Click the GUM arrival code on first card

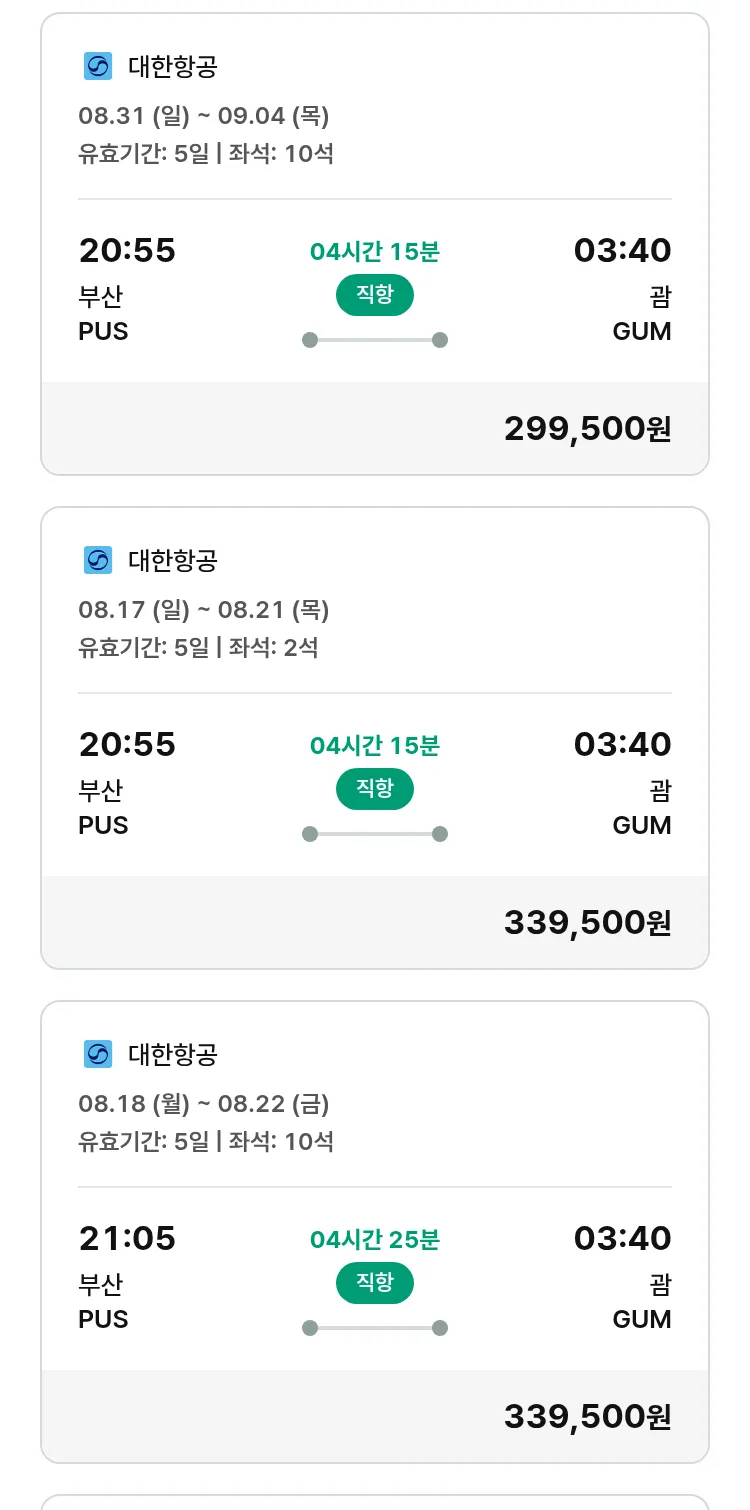click(x=641, y=331)
